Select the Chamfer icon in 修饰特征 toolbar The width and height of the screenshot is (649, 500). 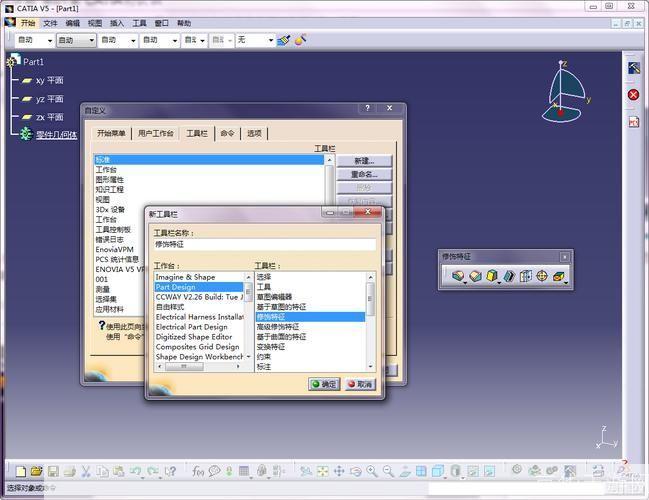tap(476, 276)
